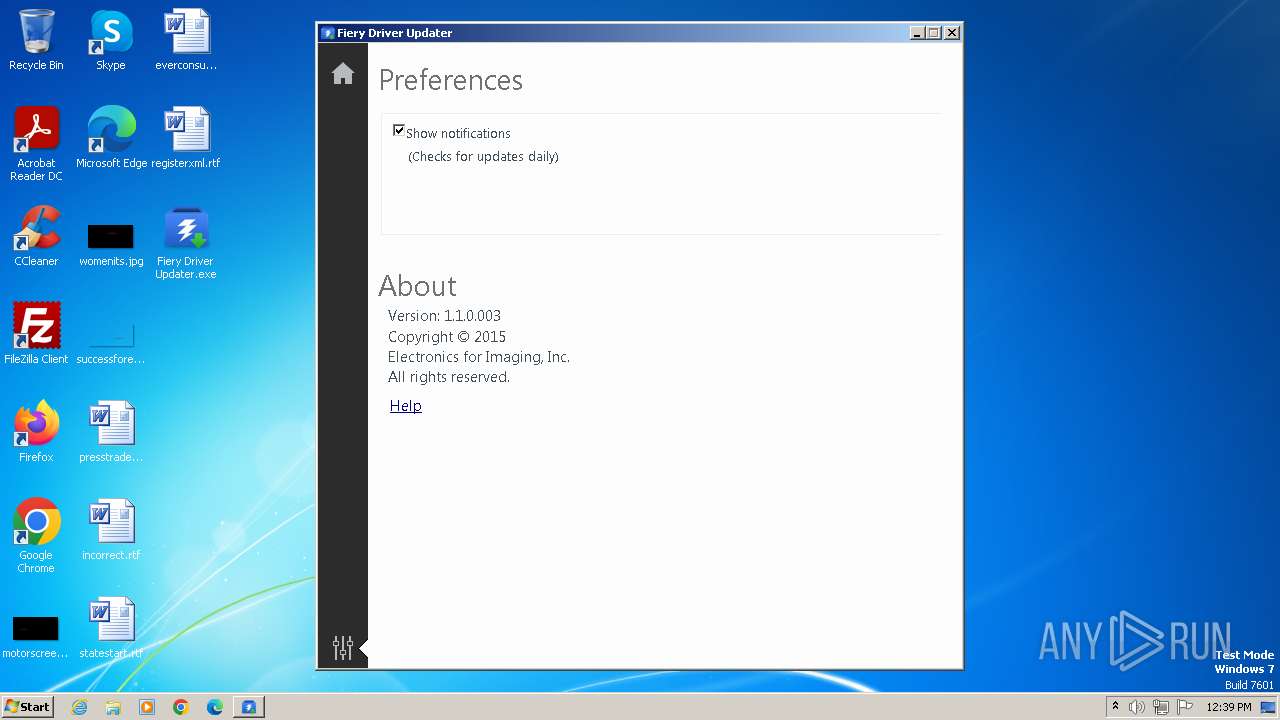Viewport: 1280px width, 720px height.
Task: Select the (Checks for updates daily) note
Action: (x=483, y=157)
